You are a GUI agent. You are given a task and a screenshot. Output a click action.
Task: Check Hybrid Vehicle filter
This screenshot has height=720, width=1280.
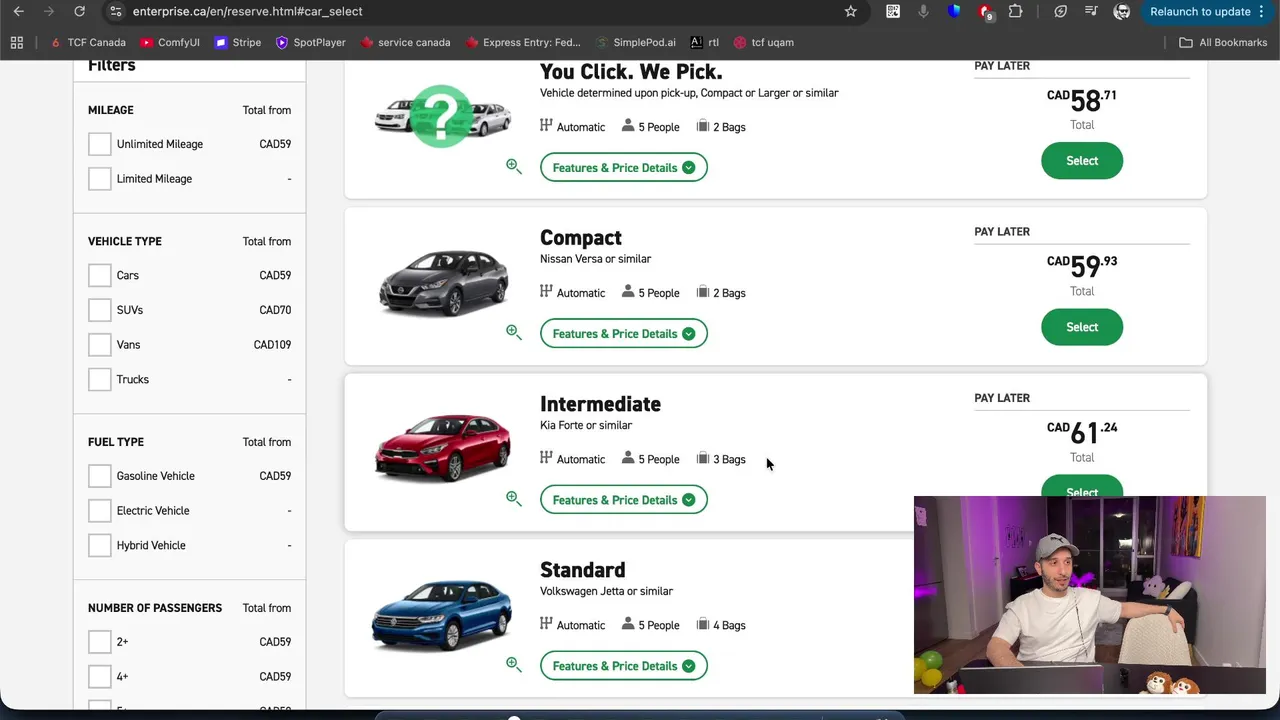click(100, 545)
